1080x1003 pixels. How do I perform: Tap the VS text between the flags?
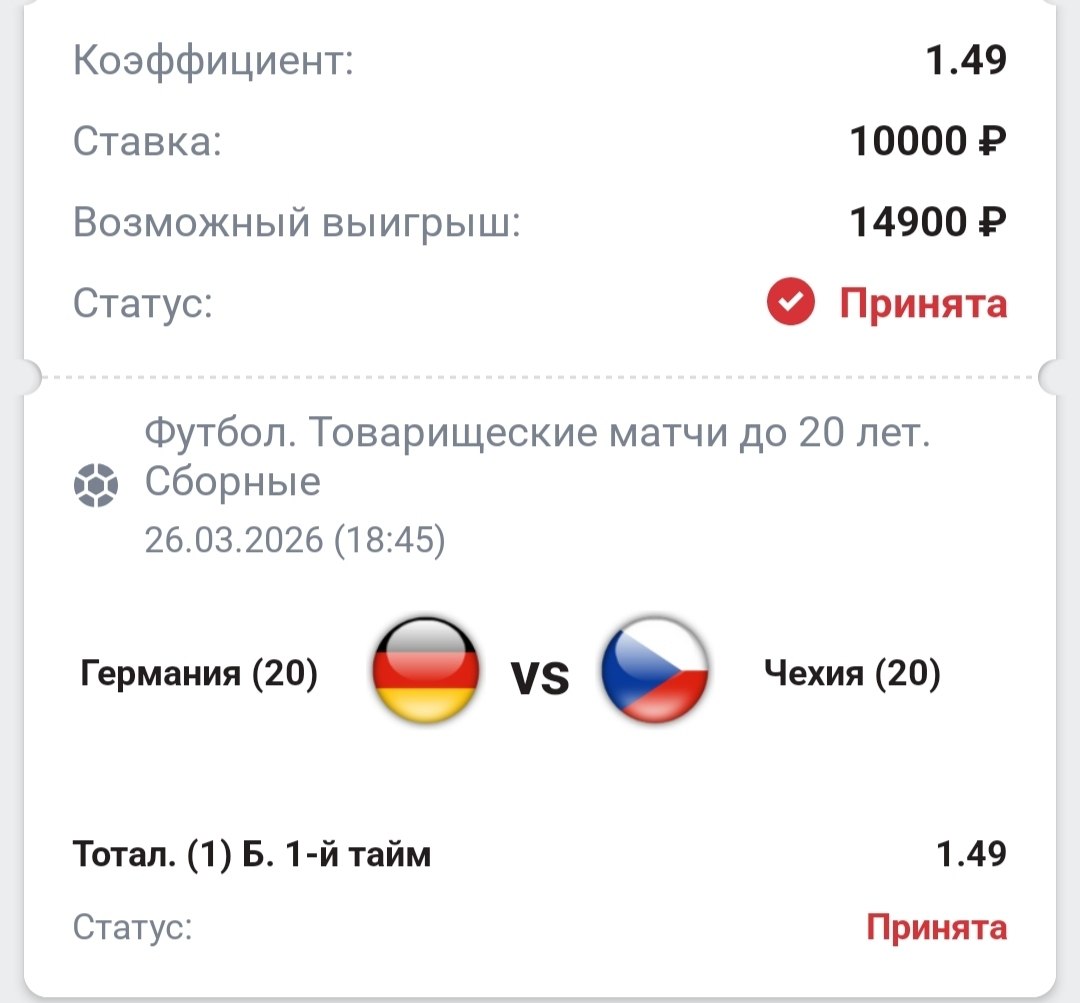click(x=540, y=680)
